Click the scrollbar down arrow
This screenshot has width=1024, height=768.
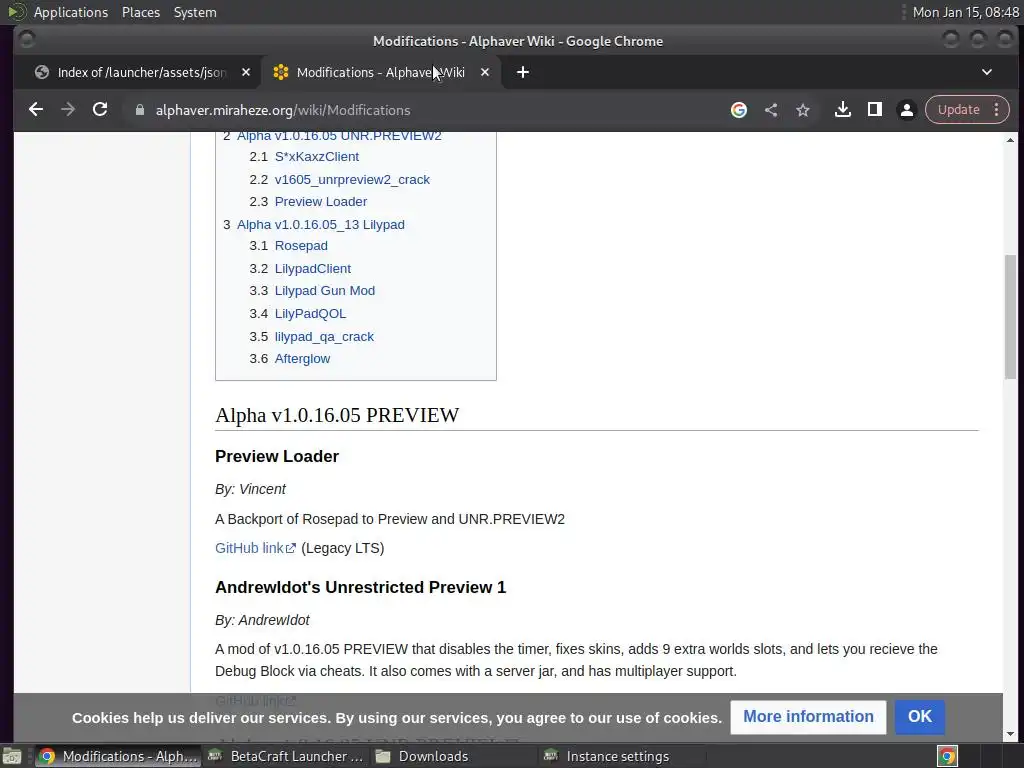pyautogui.click(x=1010, y=734)
